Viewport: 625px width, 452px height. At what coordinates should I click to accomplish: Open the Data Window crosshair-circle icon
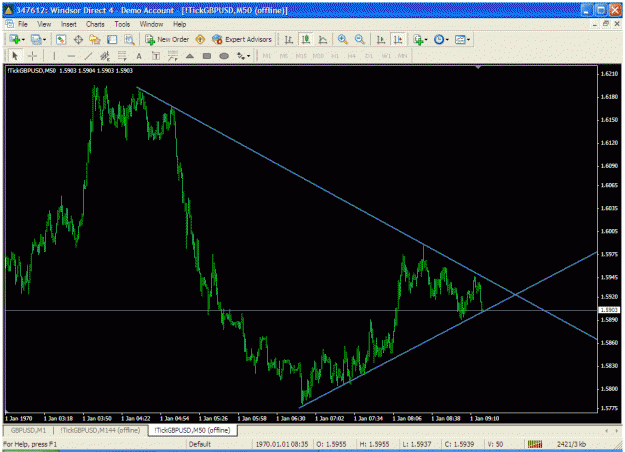[78, 39]
